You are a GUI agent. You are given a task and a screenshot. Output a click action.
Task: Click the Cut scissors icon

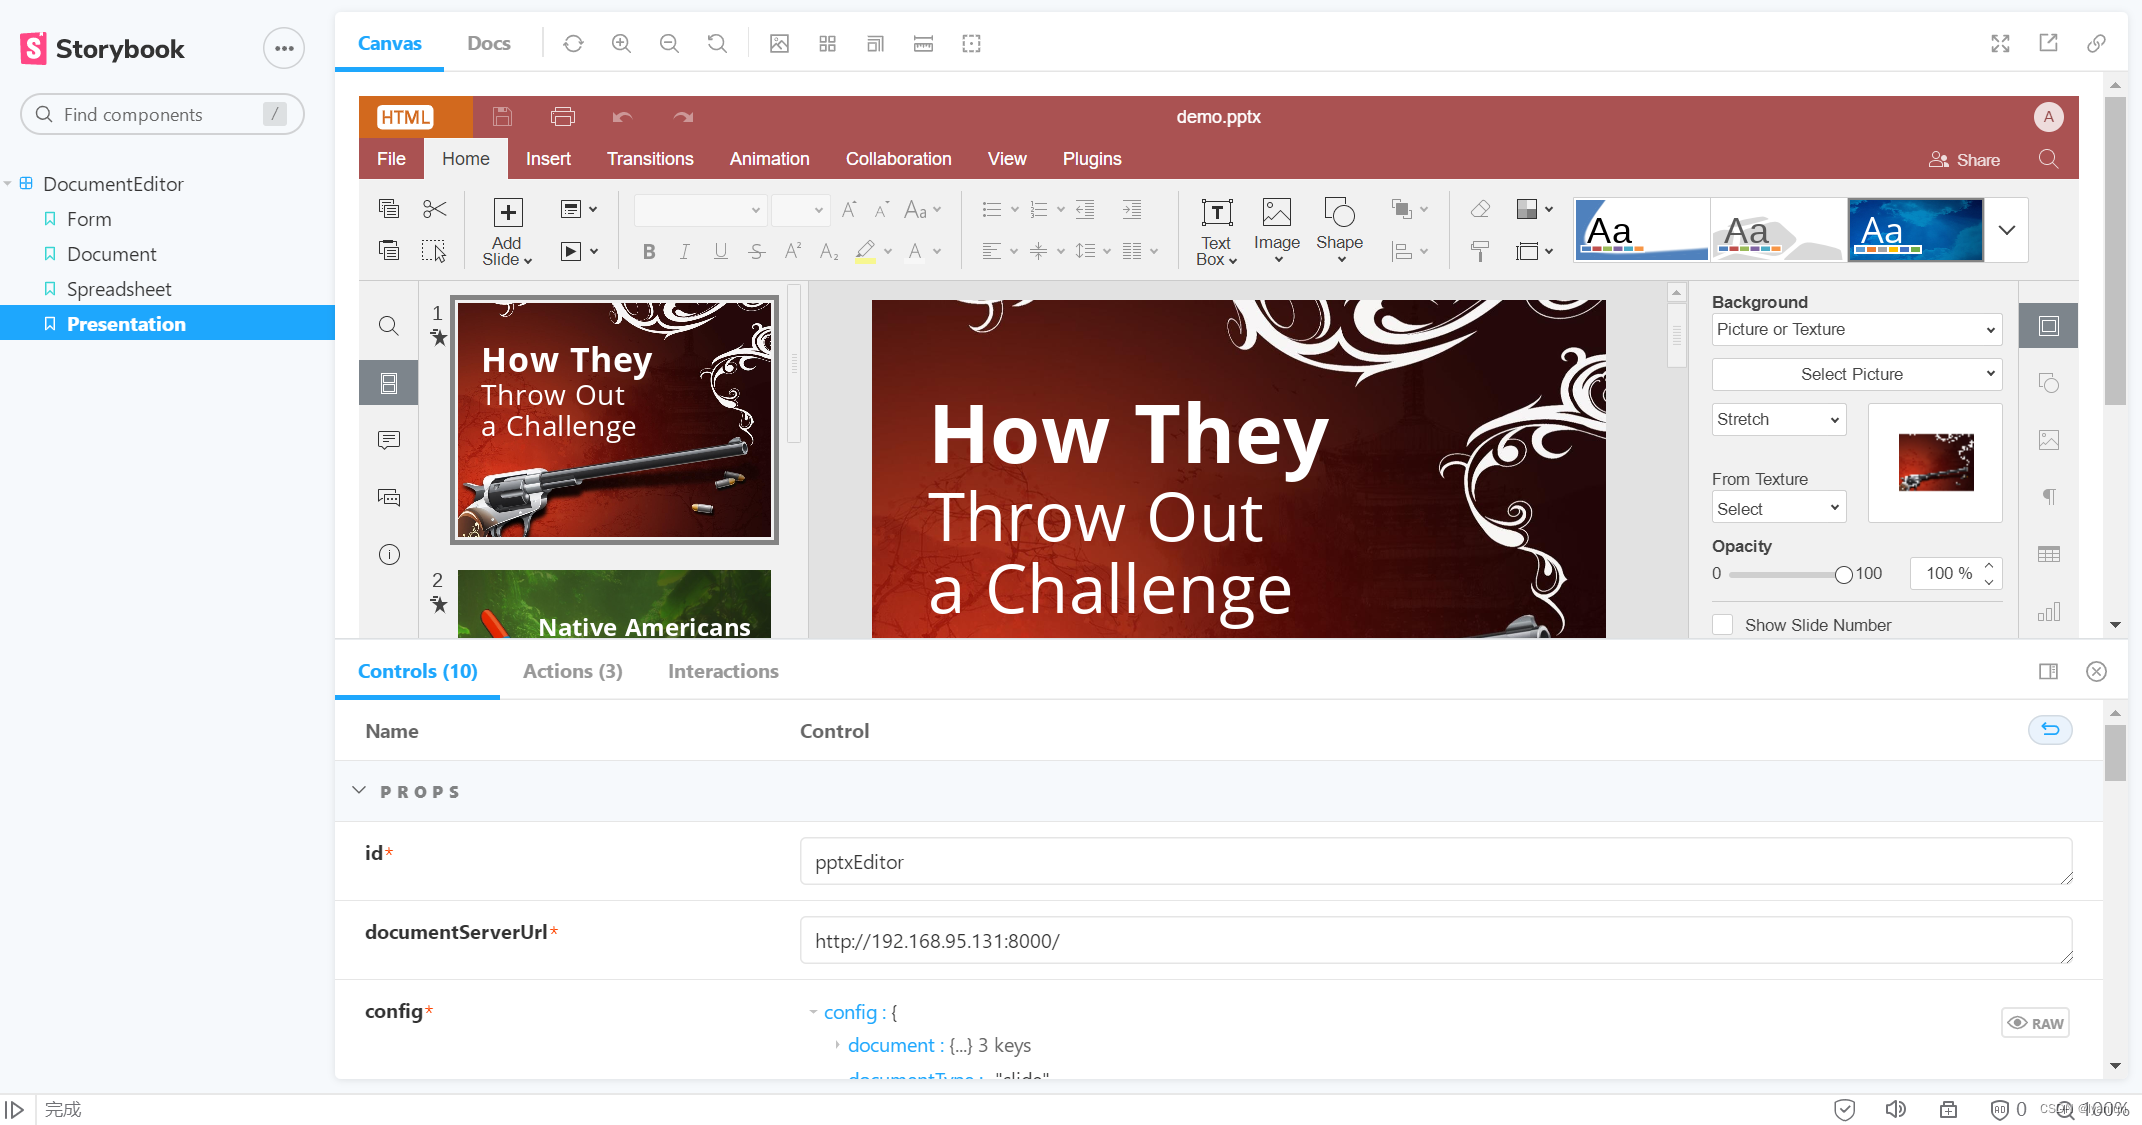coord(435,209)
